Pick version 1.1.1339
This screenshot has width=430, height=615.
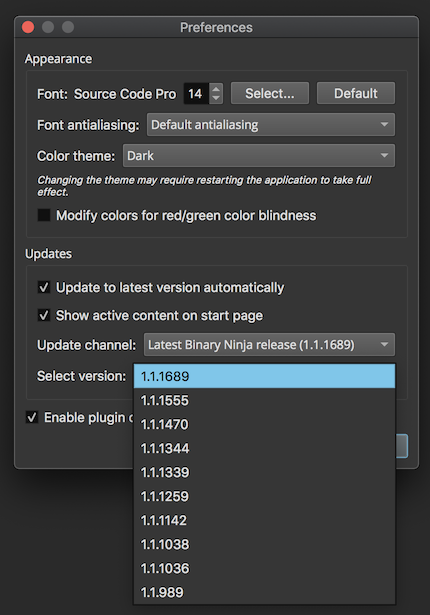pos(264,472)
